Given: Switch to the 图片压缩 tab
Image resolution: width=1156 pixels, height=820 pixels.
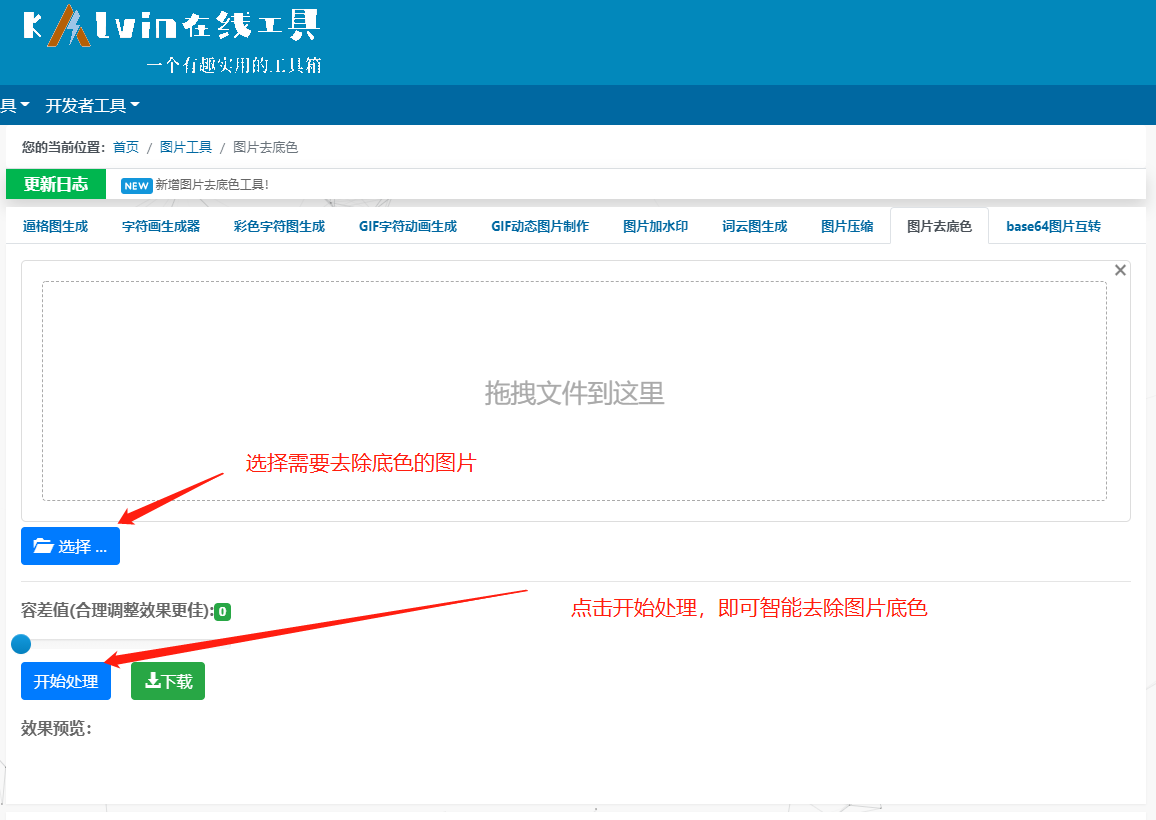Looking at the screenshot, I should click(x=846, y=226).
